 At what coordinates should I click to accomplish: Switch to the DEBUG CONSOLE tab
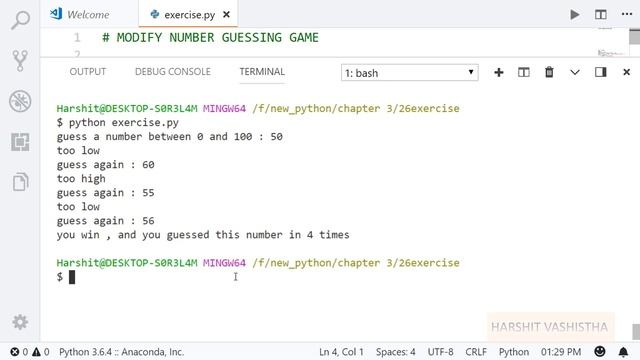pos(173,72)
